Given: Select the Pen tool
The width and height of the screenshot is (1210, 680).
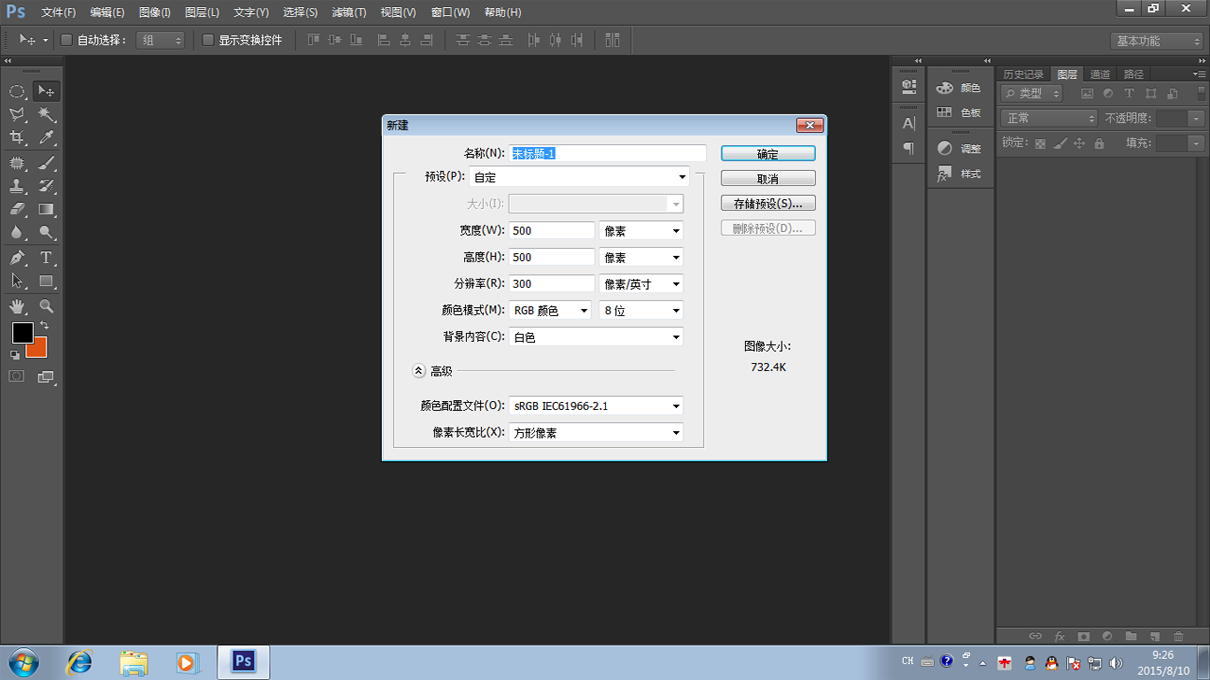Looking at the screenshot, I should pos(17,258).
